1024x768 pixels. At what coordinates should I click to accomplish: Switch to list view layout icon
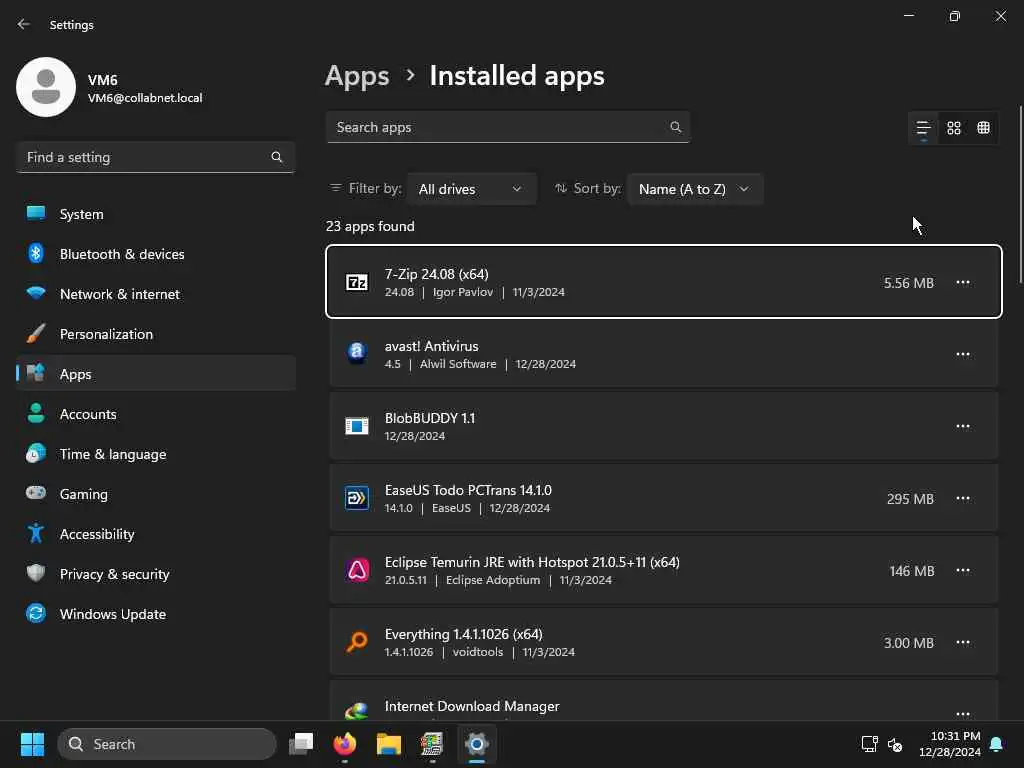coord(923,128)
